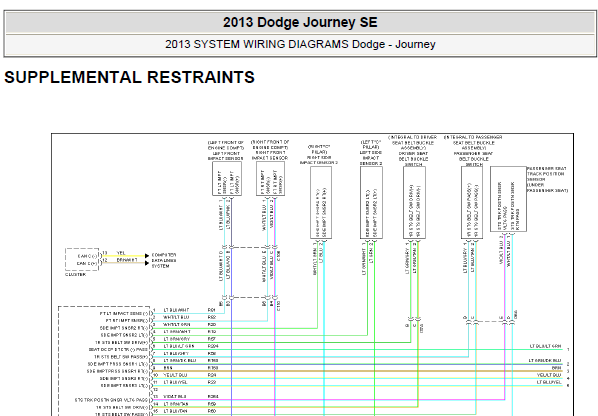Click pin 3 "WHT/LT GRN" wire label
Viewport: 598px width, 416px height.
[x=176, y=324]
